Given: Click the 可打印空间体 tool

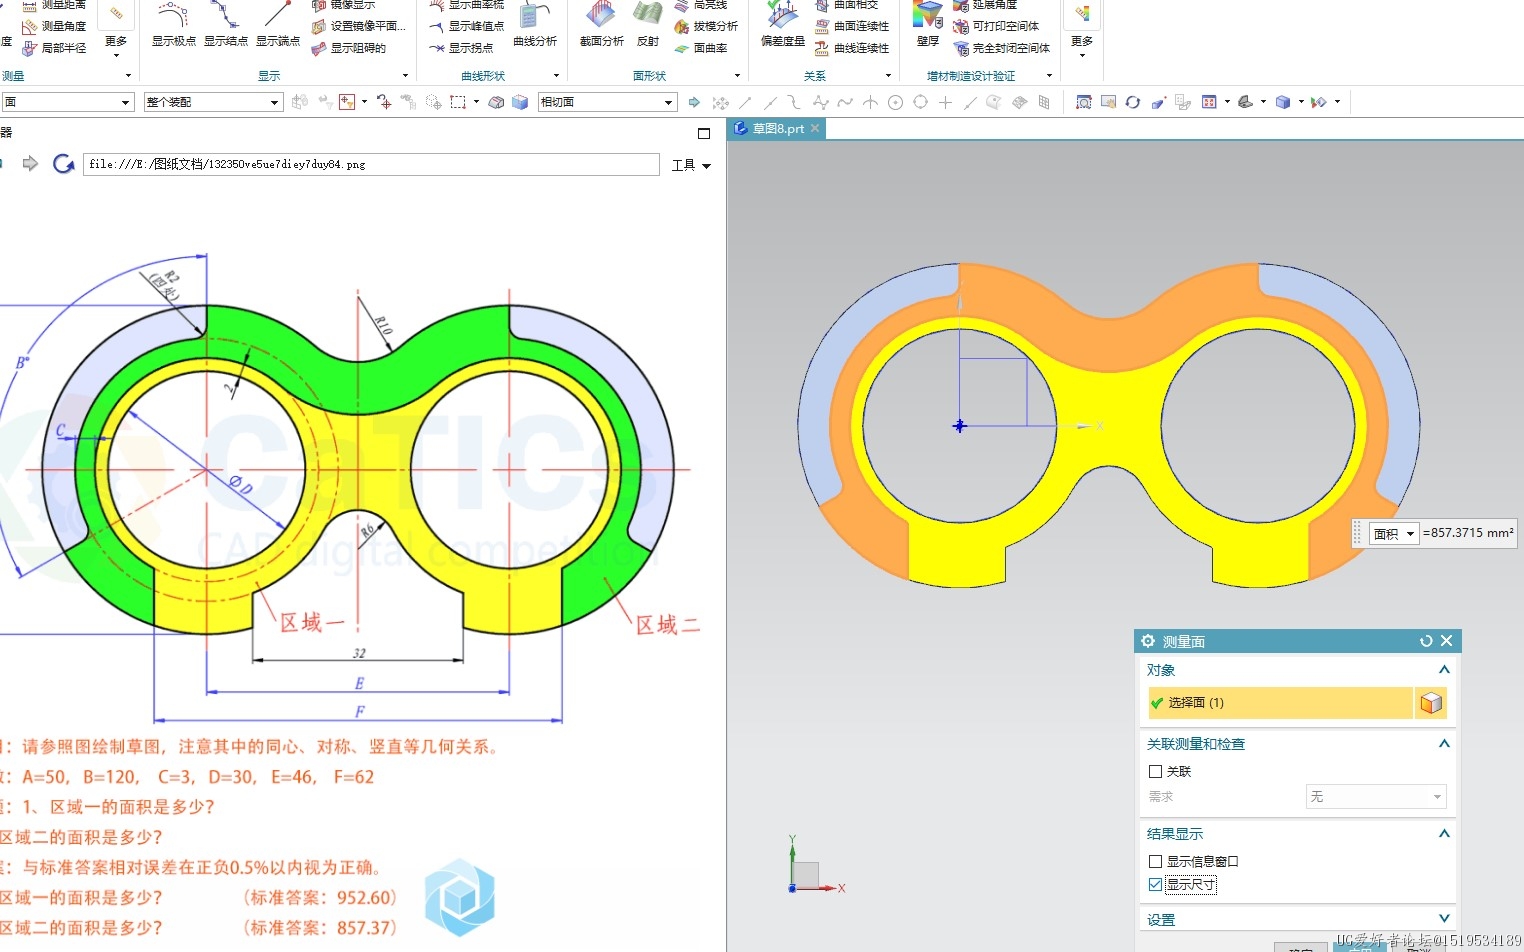Looking at the screenshot, I should tap(996, 26).
